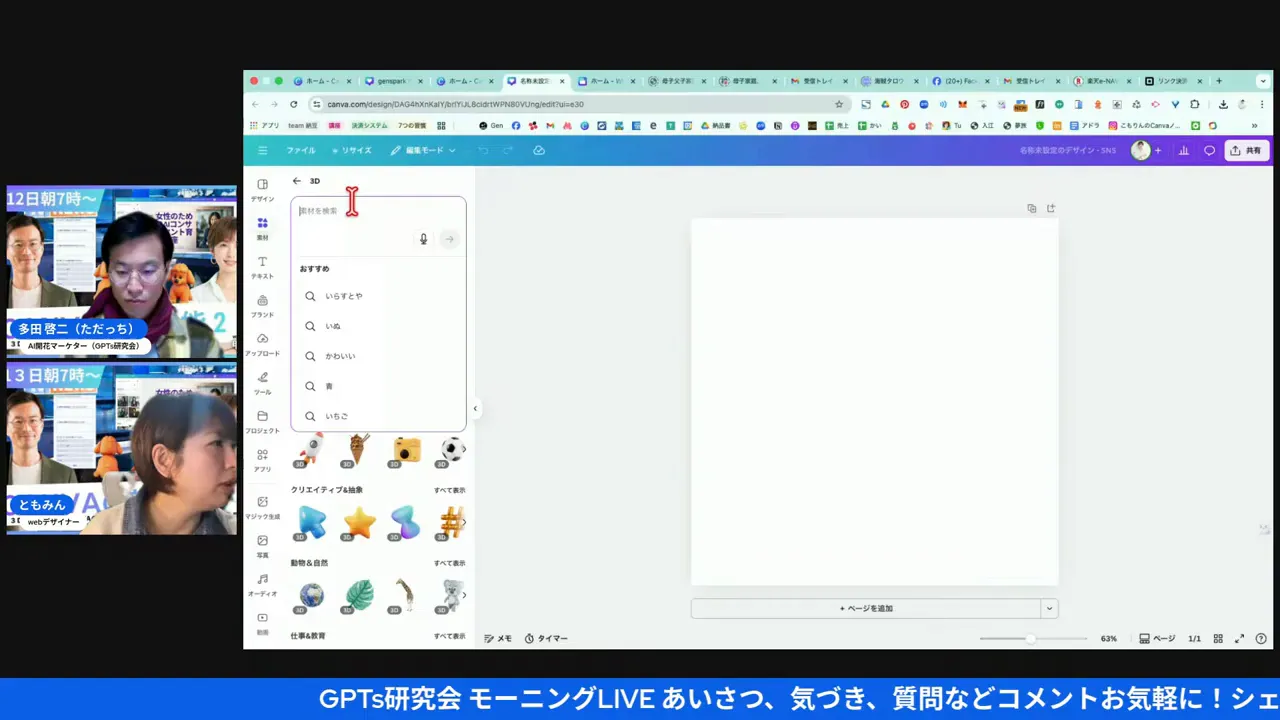Click the 共有 share button
Viewport: 1280px width, 720px height.
point(1247,150)
